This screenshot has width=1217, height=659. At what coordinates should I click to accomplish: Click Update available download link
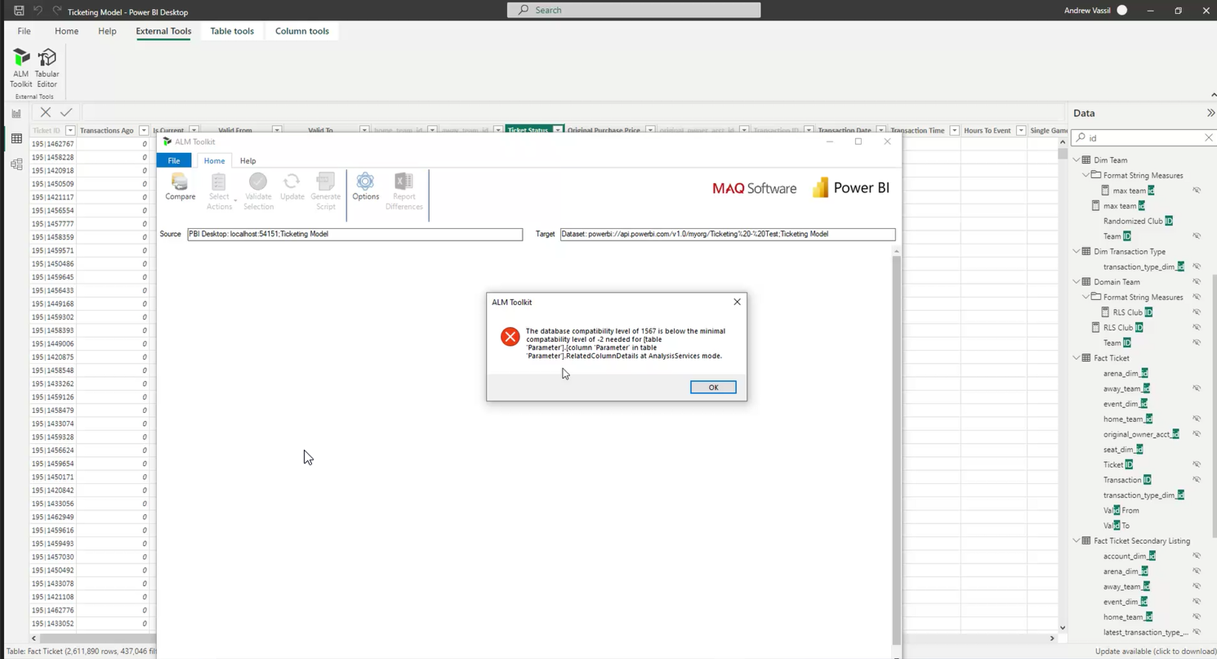pyautogui.click(x=1155, y=652)
